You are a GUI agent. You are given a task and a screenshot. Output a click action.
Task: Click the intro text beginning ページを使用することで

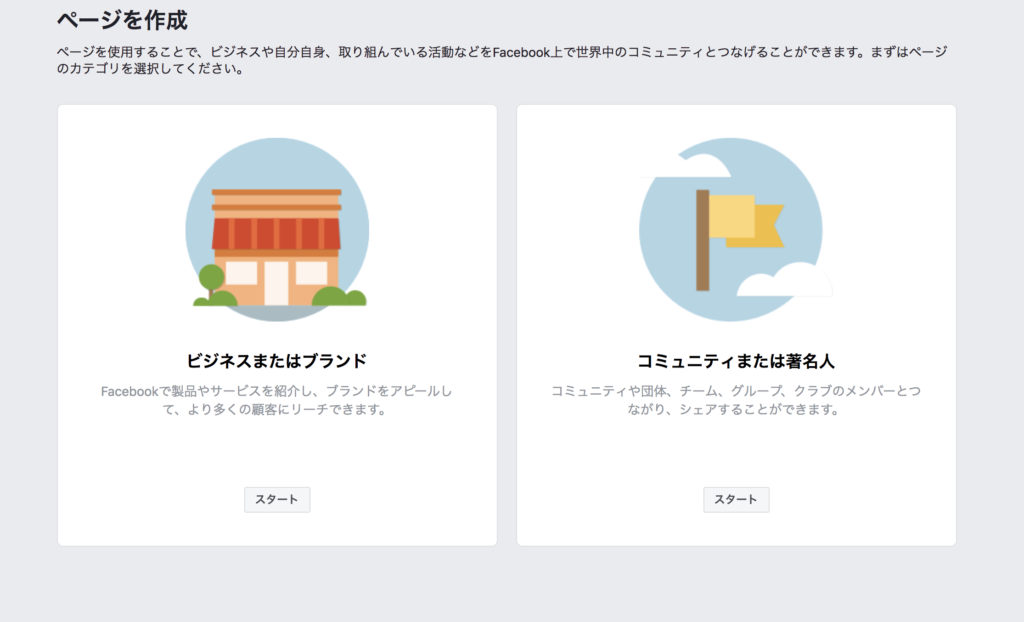[502, 60]
